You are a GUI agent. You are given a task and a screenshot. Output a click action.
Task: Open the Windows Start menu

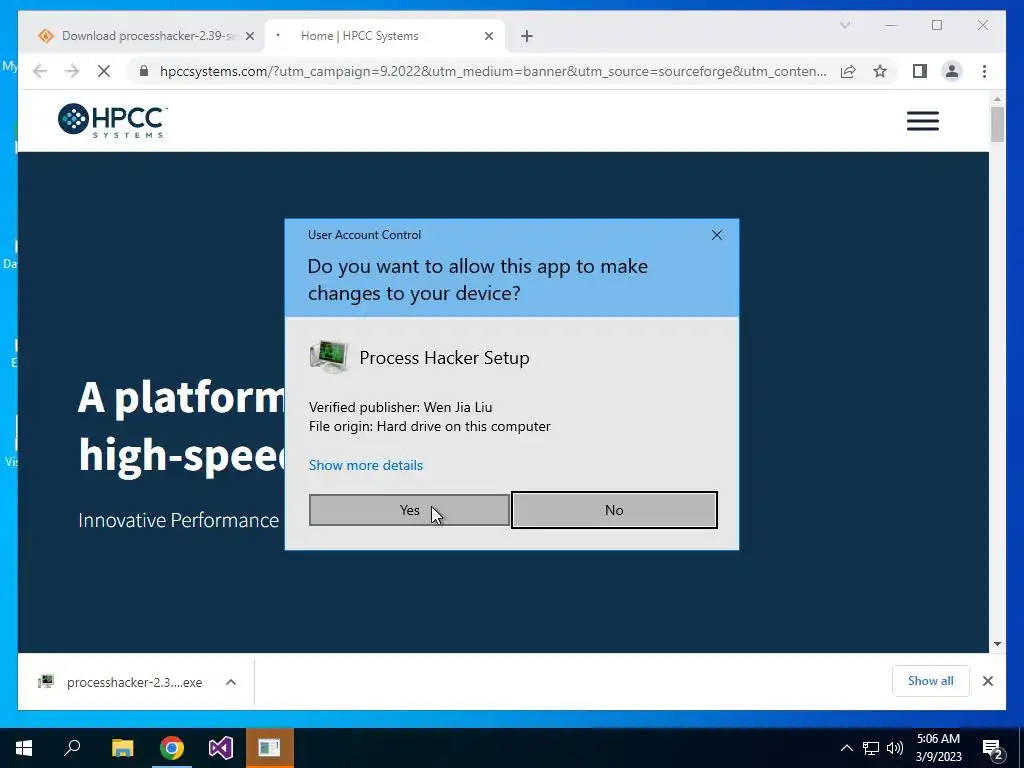point(24,748)
